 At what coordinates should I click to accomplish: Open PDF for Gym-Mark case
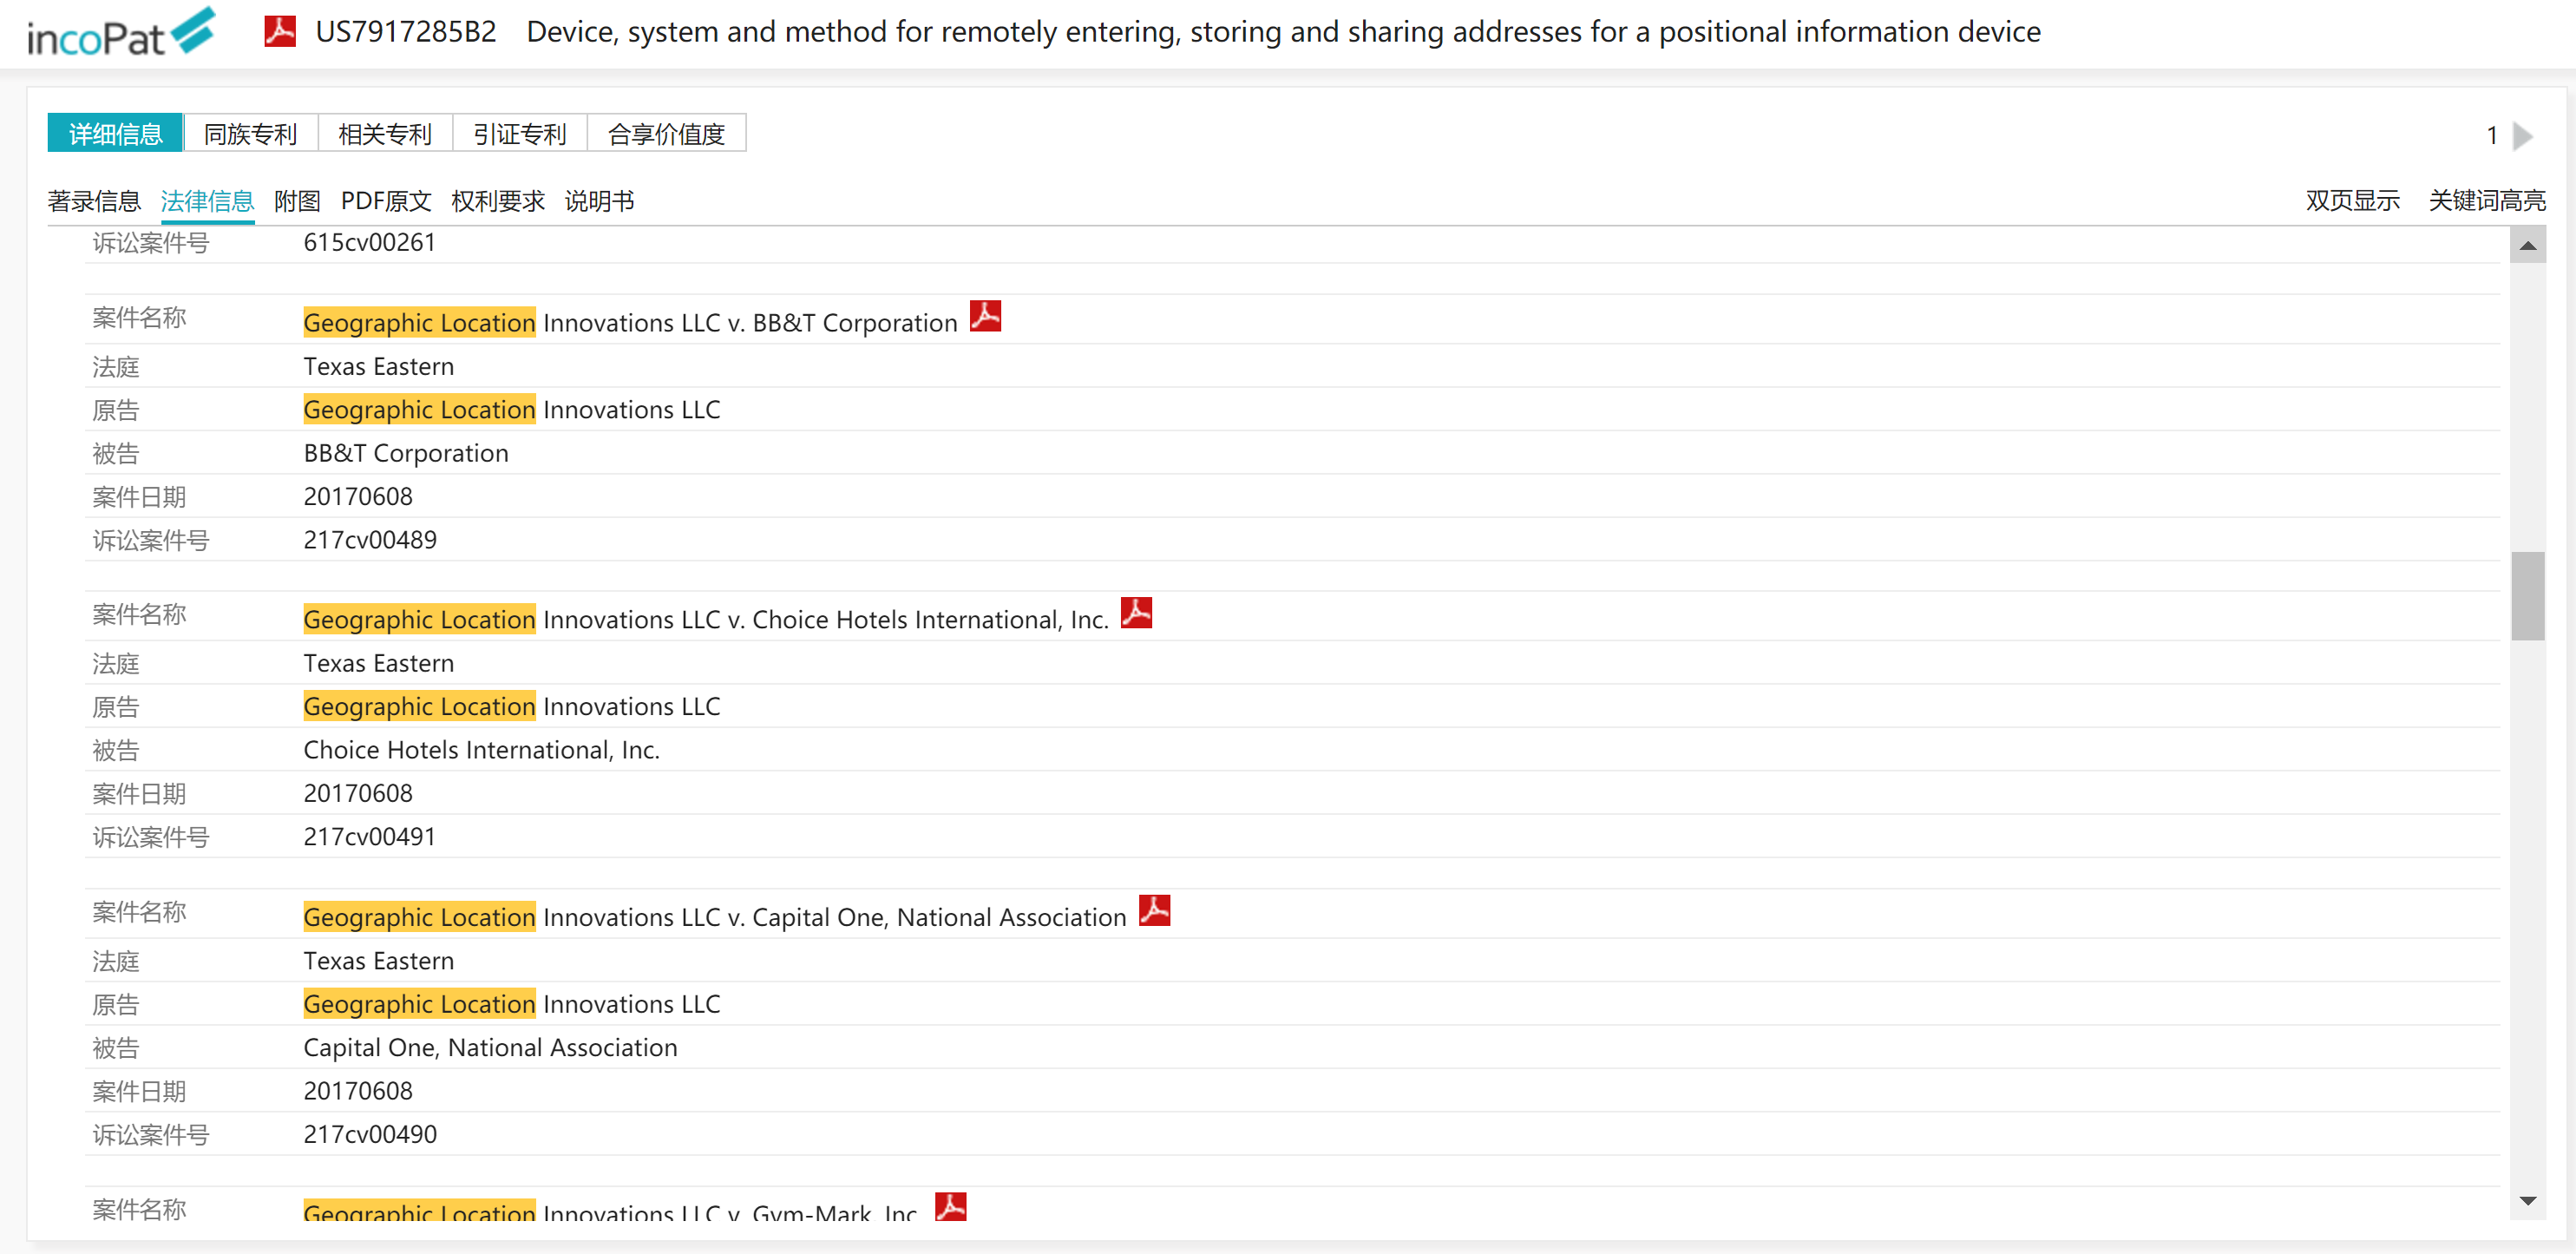click(950, 1207)
